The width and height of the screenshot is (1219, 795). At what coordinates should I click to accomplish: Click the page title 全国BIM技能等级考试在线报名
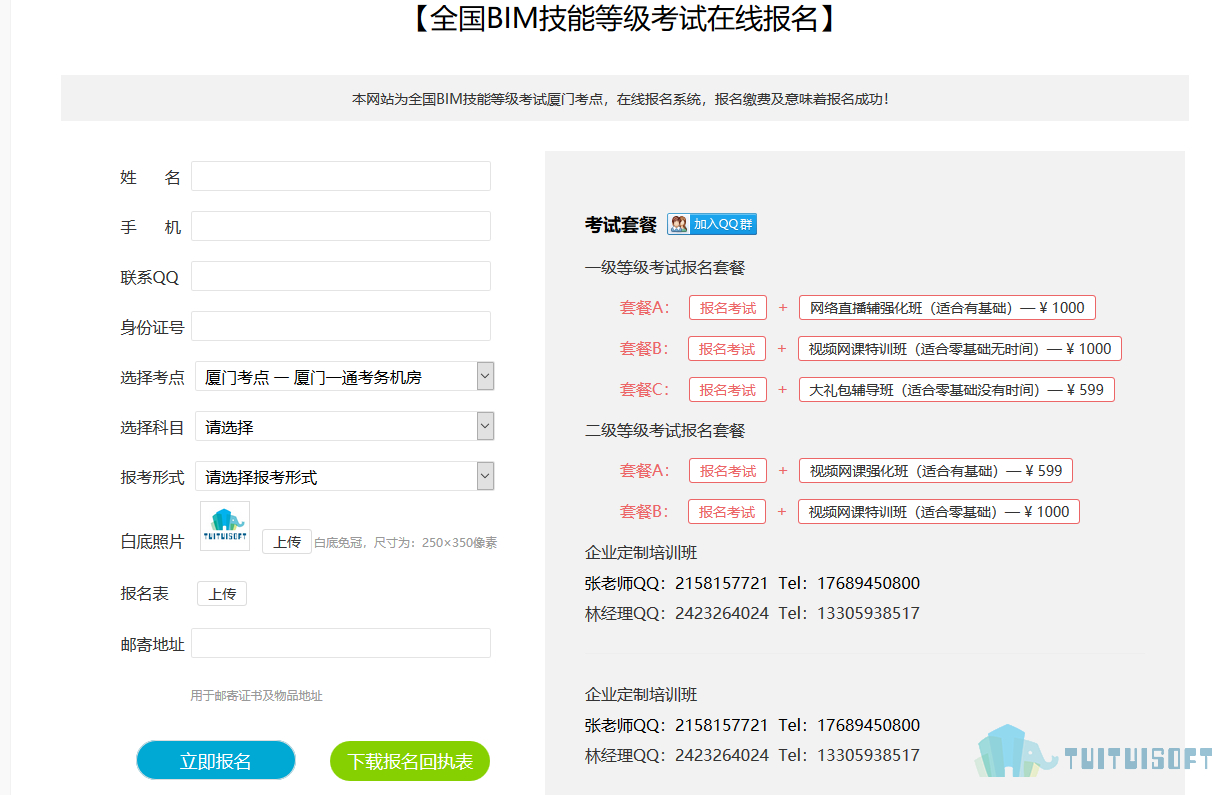pyautogui.click(x=624, y=19)
